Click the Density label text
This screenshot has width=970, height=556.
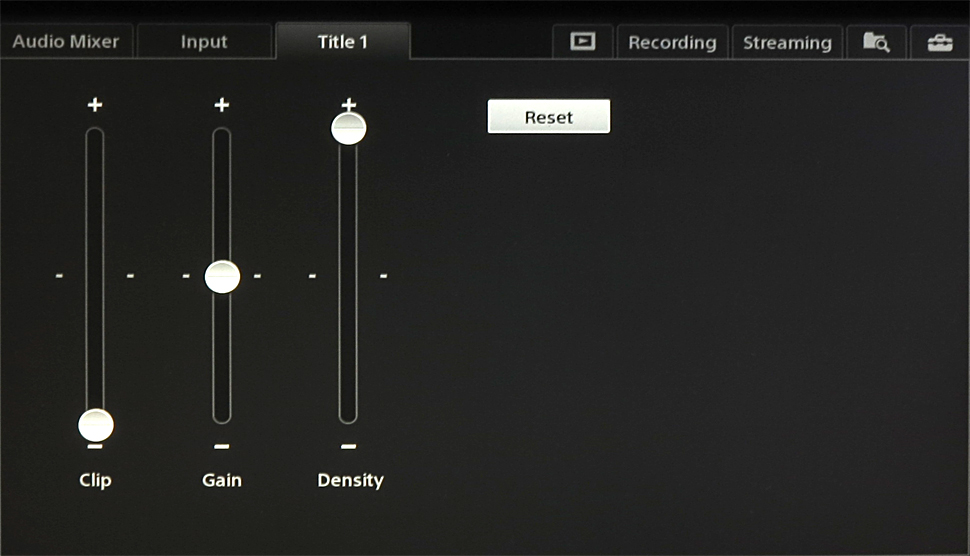350,480
